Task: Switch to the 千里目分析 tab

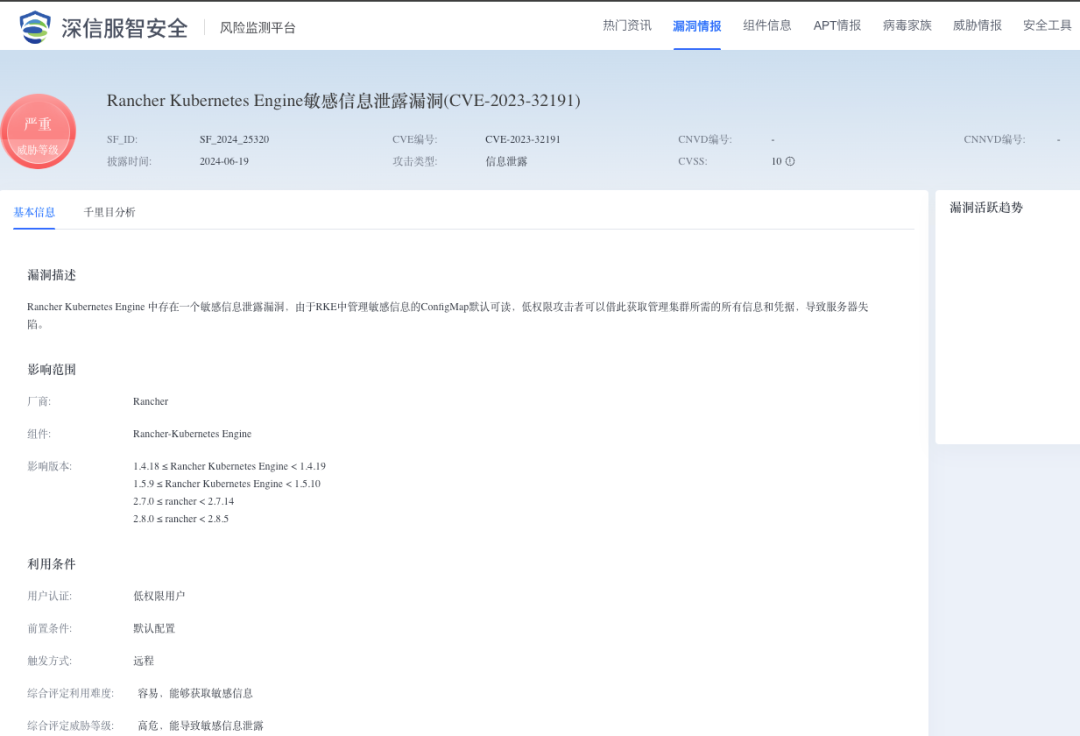Action: pos(110,212)
